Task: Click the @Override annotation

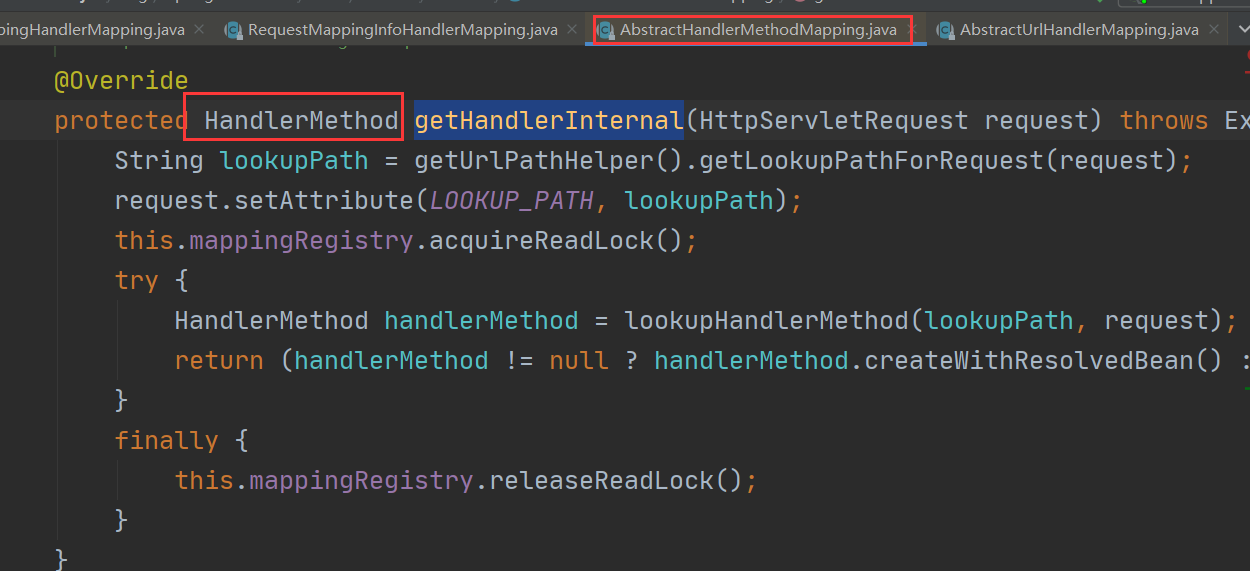Action: [121, 81]
